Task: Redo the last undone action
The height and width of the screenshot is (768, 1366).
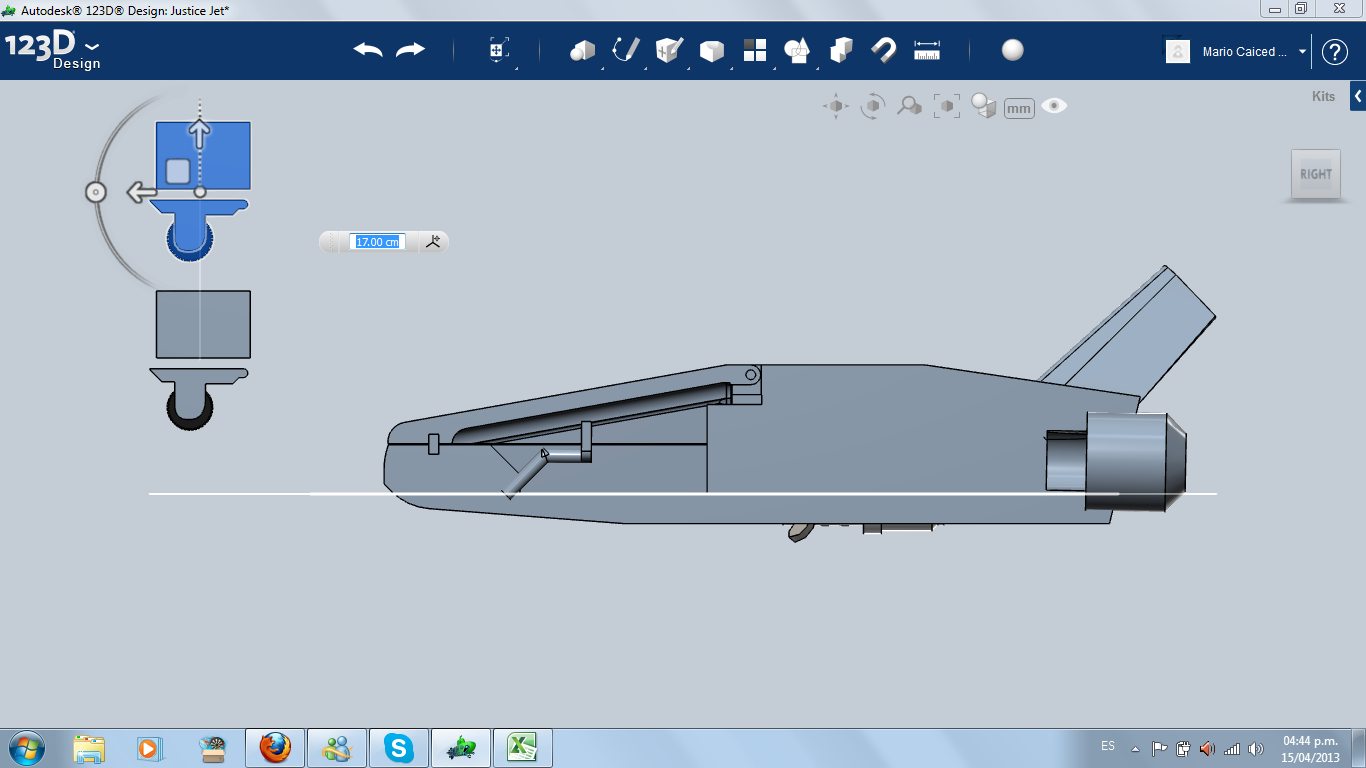Action: [x=410, y=50]
